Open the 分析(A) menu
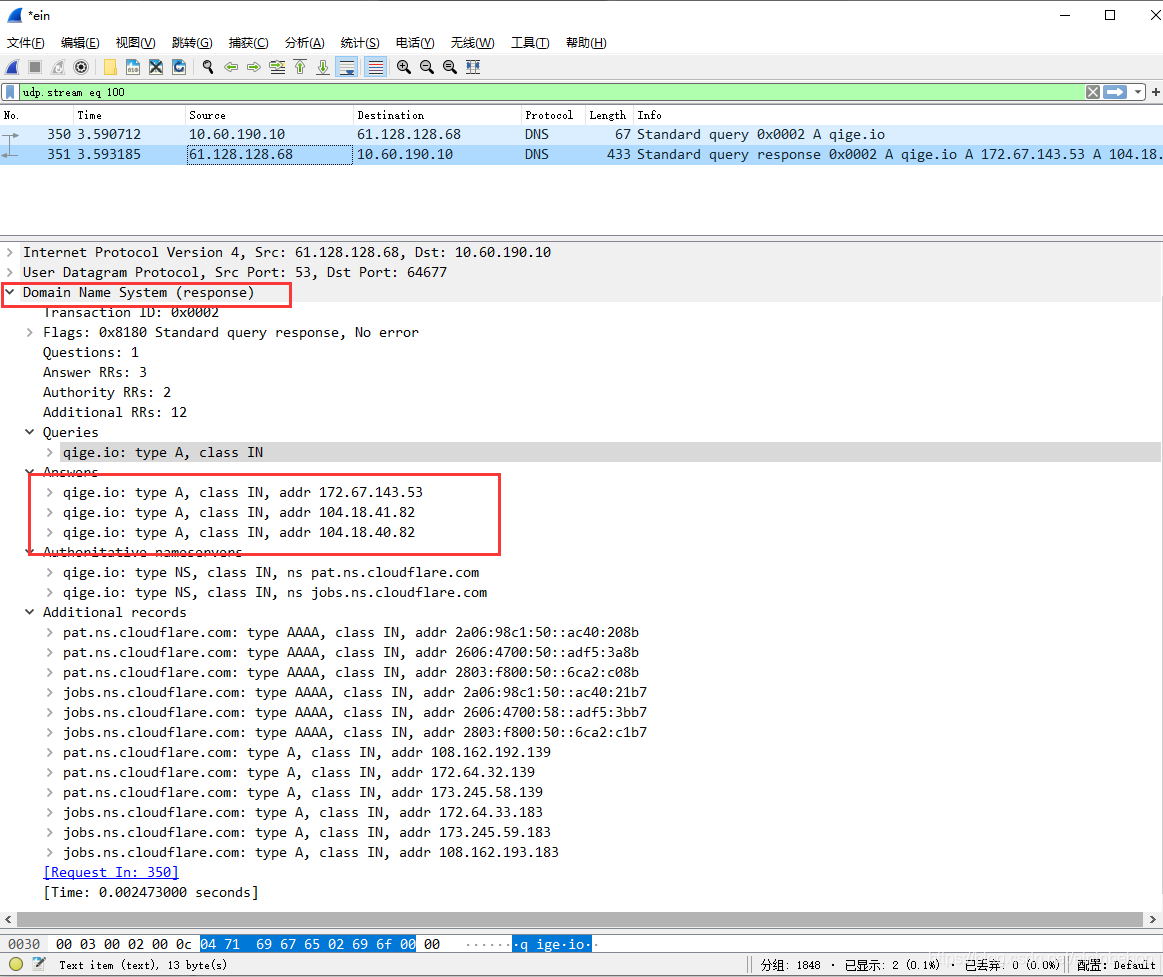 [x=305, y=43]
